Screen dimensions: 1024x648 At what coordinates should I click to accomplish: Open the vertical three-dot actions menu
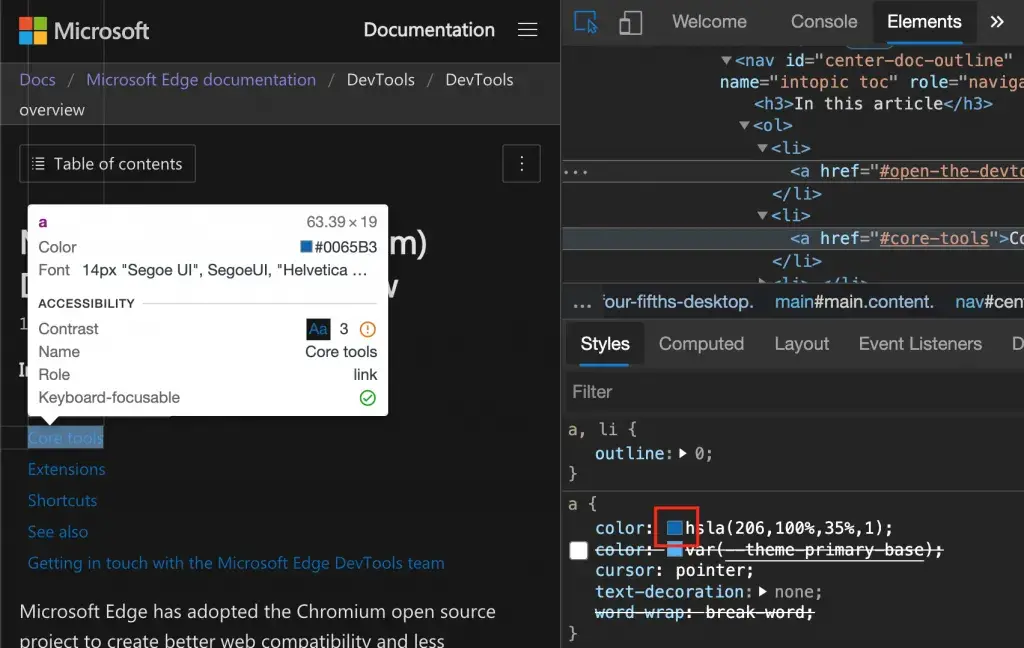tap(521, 163)
